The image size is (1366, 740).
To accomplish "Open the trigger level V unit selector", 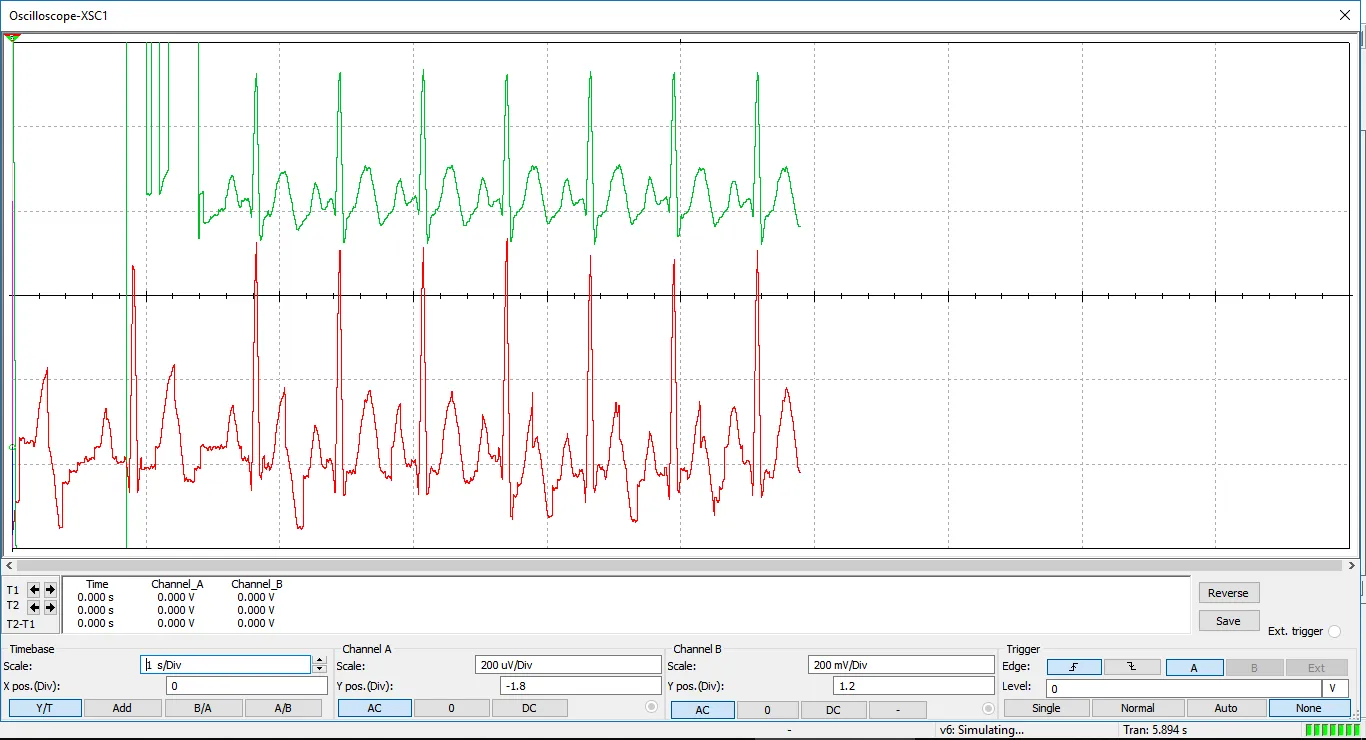I will [x=1335, y=689].
